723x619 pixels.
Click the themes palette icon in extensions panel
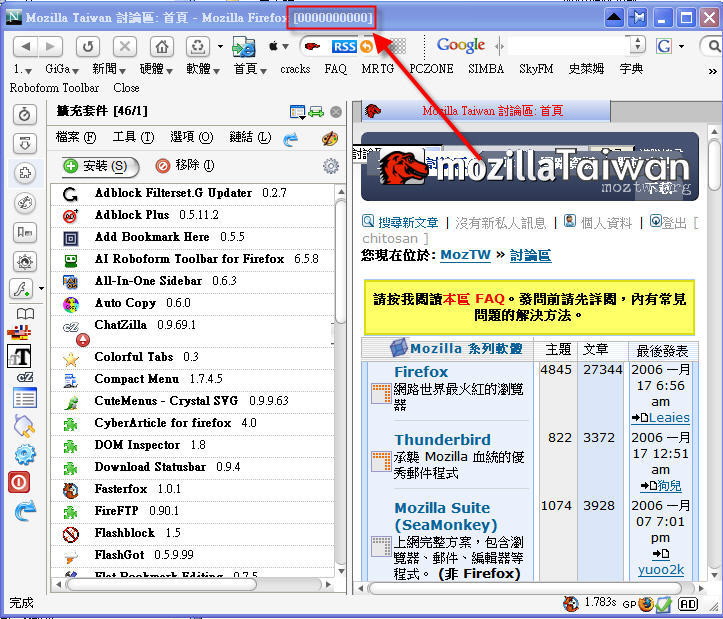click(329, 138)
